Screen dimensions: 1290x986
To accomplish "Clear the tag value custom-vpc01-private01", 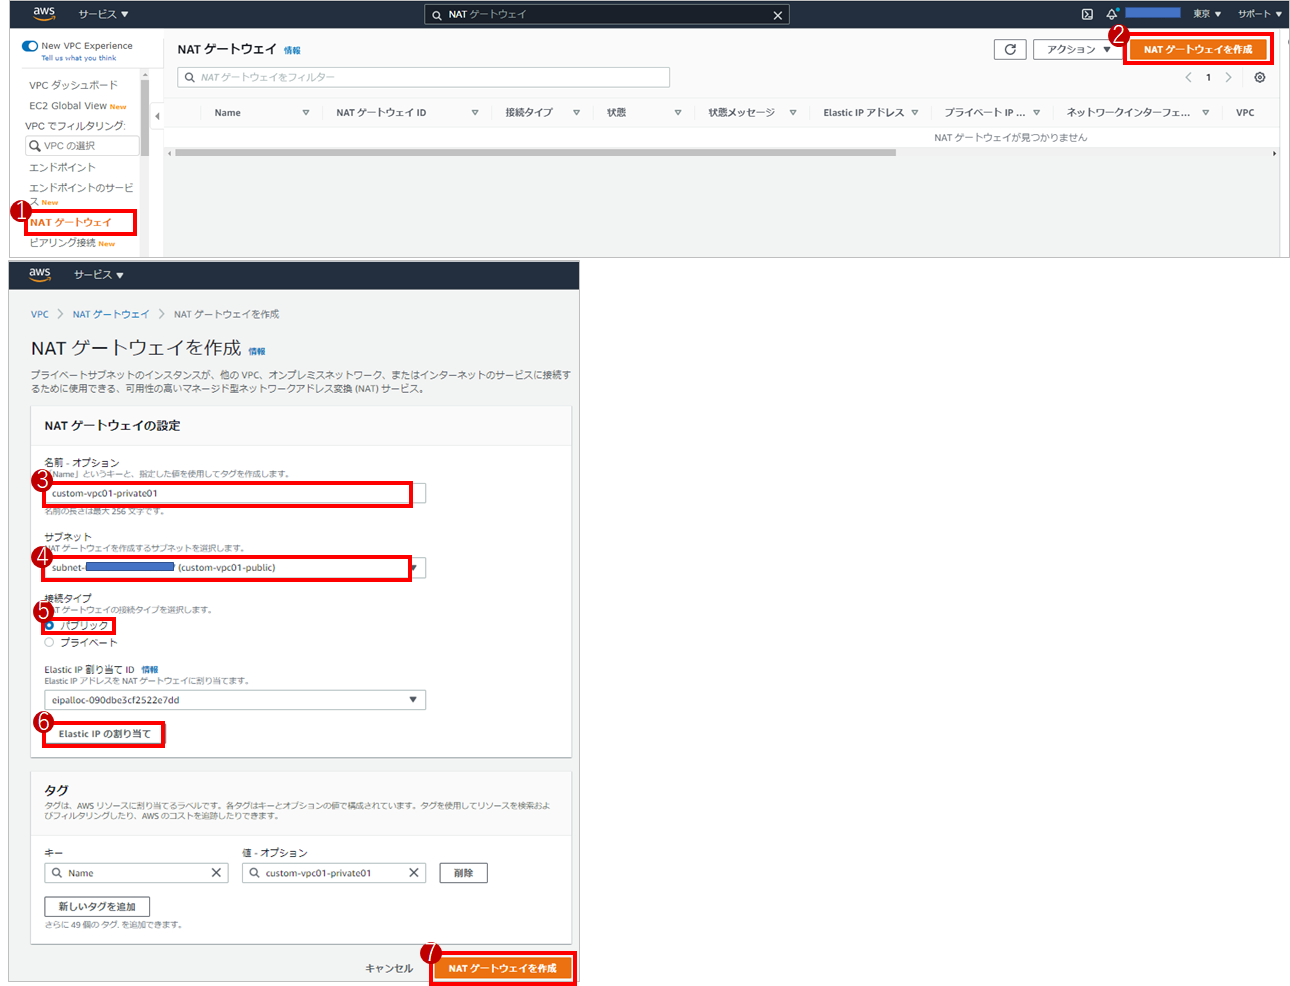I will coord(414,873).
